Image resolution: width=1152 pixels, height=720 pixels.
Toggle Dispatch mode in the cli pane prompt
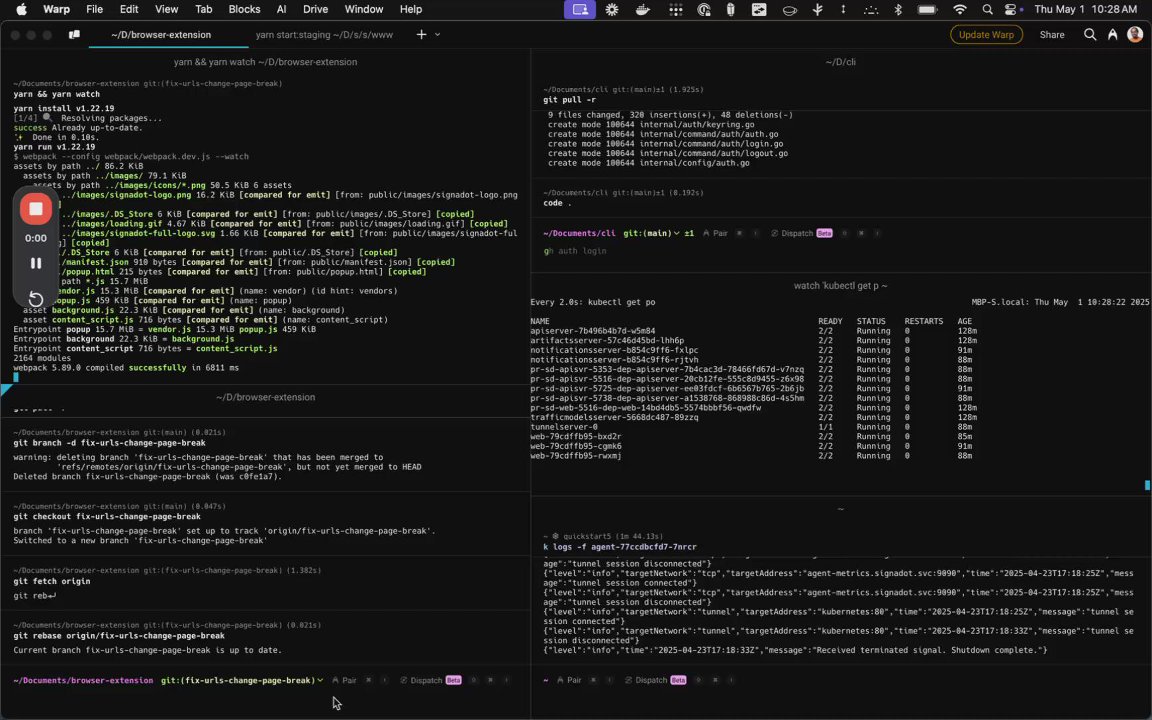pos(796,233)
